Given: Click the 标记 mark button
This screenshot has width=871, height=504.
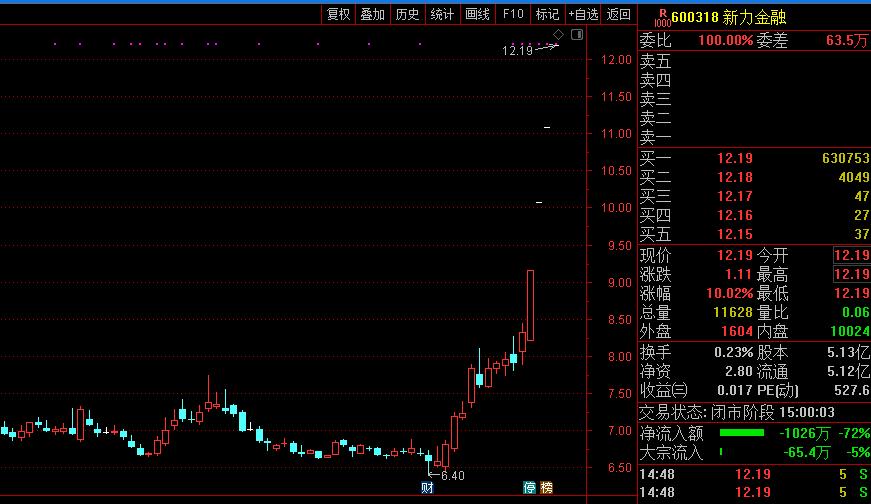Looking at the screenshot, I should [547, 14].
